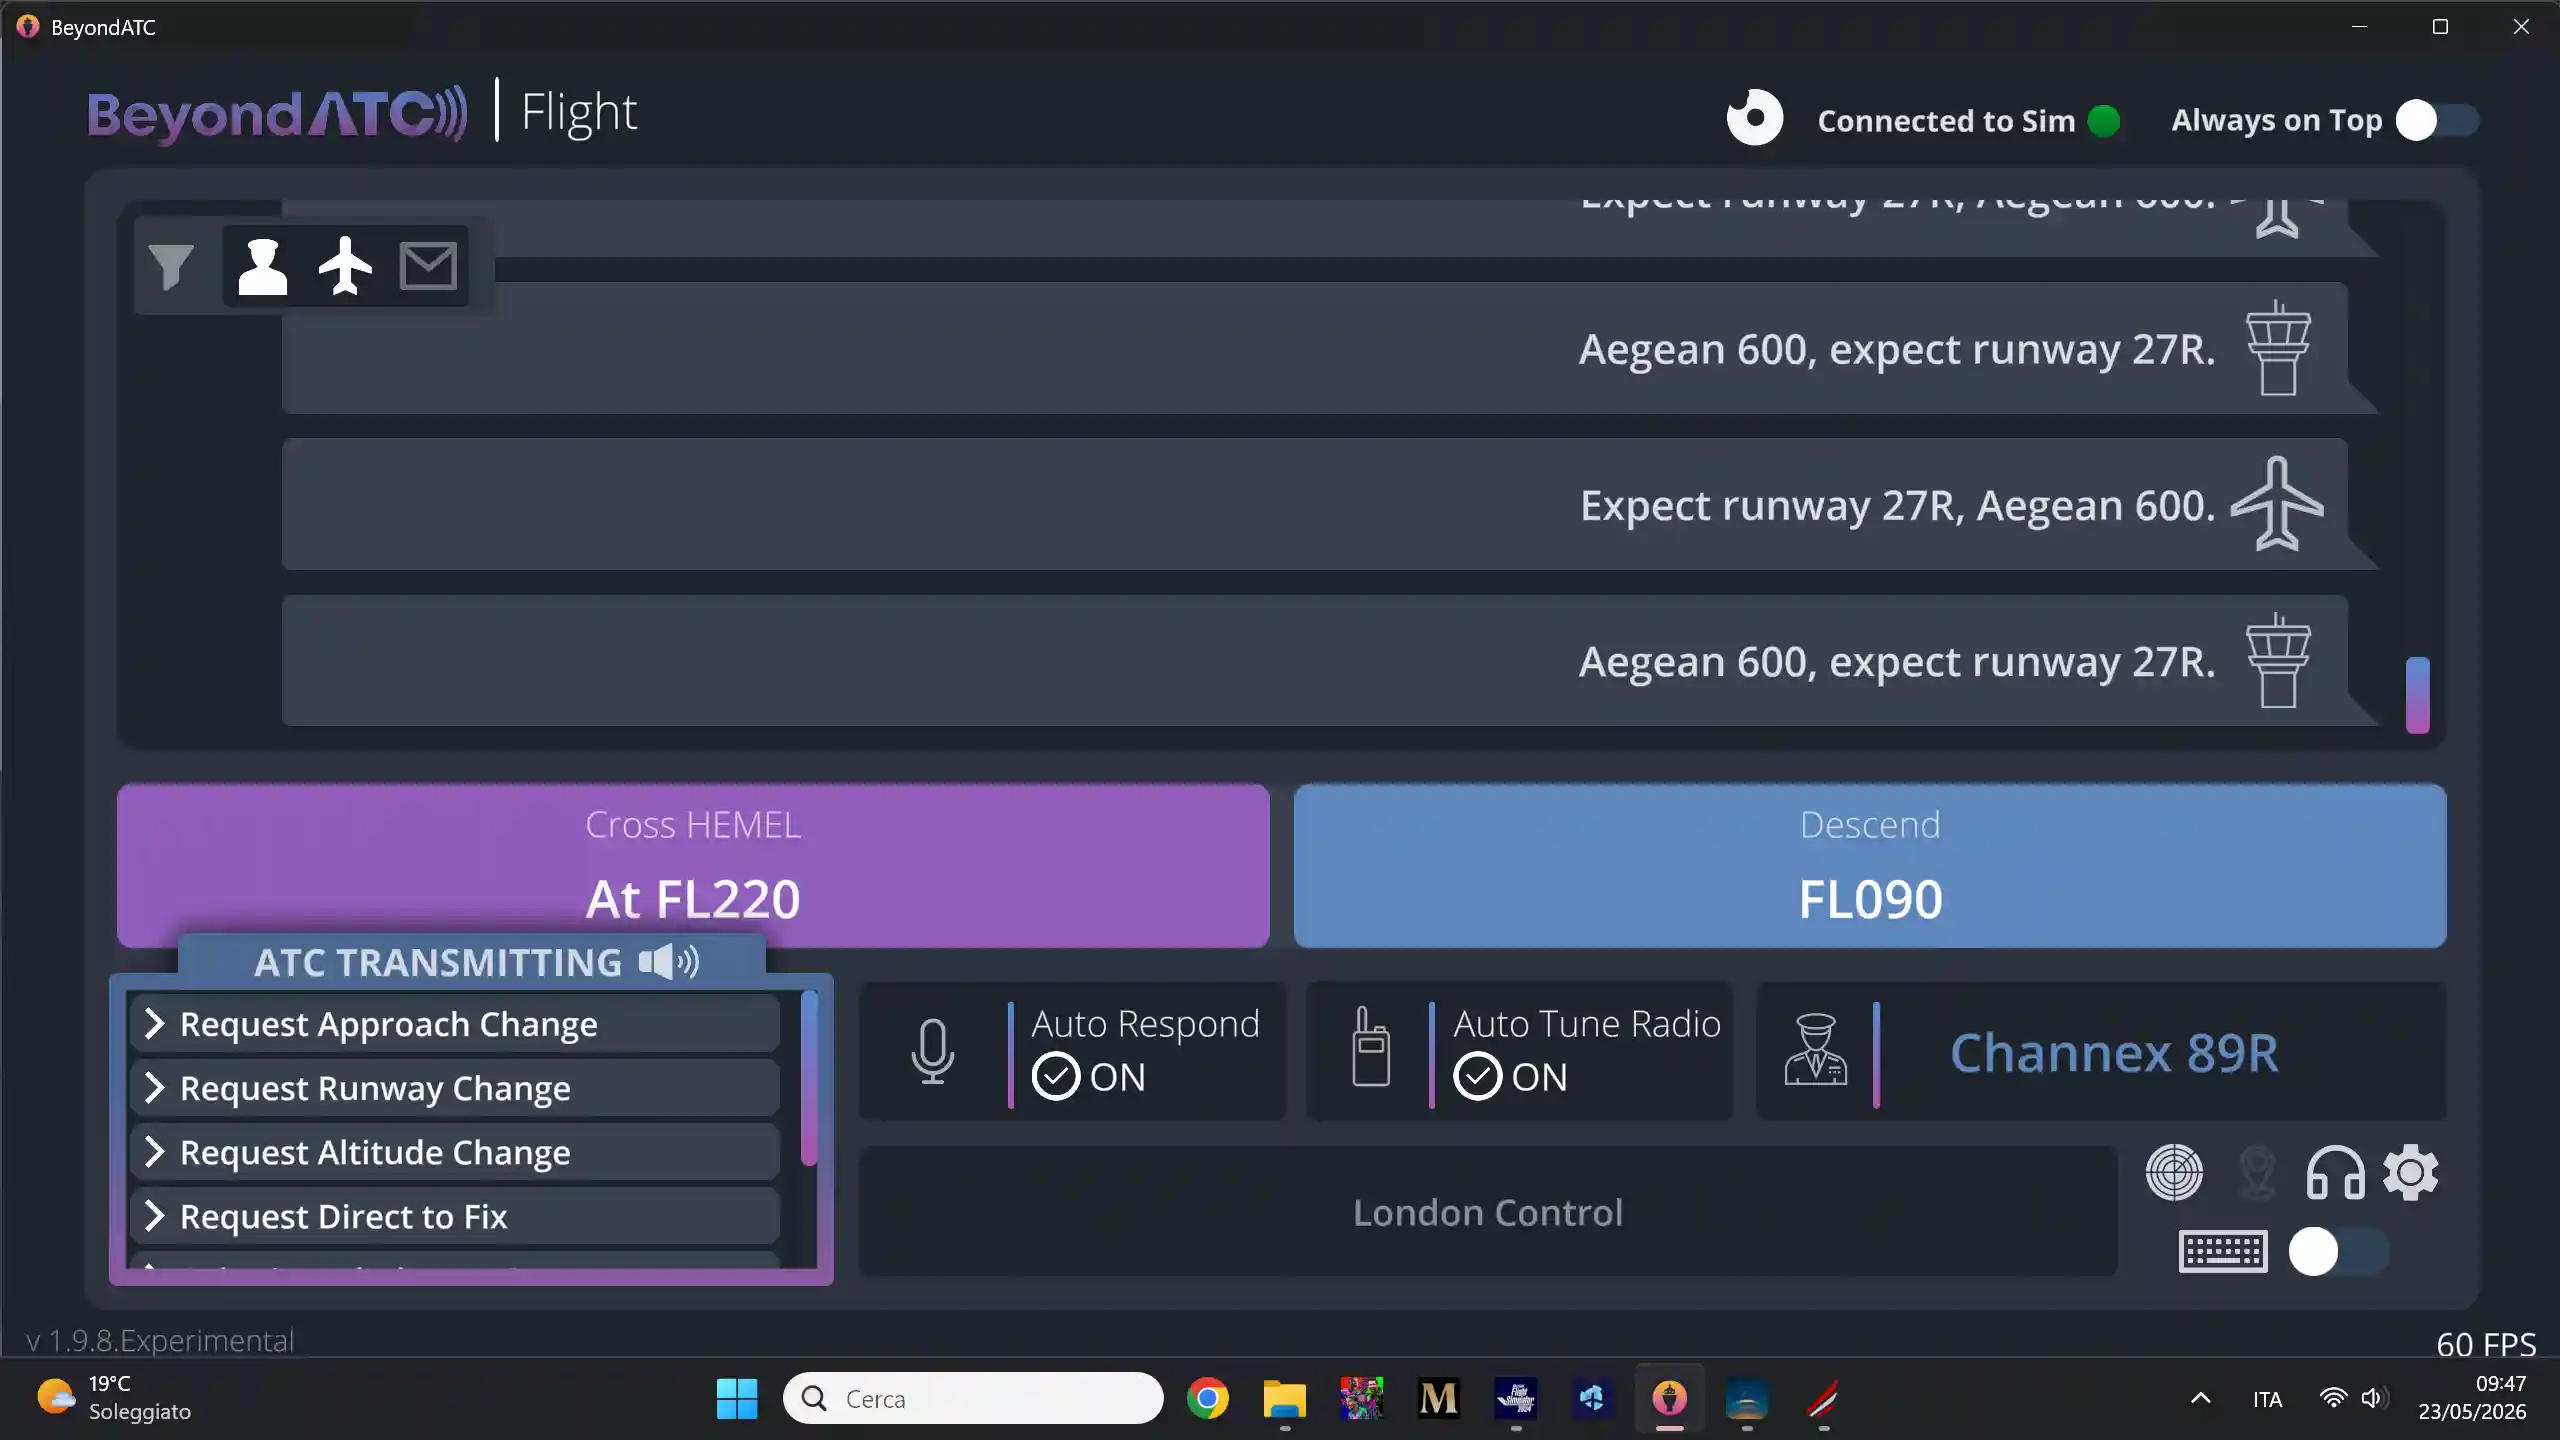Open the headphones audio settings
Viewport: 2560px width, 1440px height.
click(2335, 1173)
